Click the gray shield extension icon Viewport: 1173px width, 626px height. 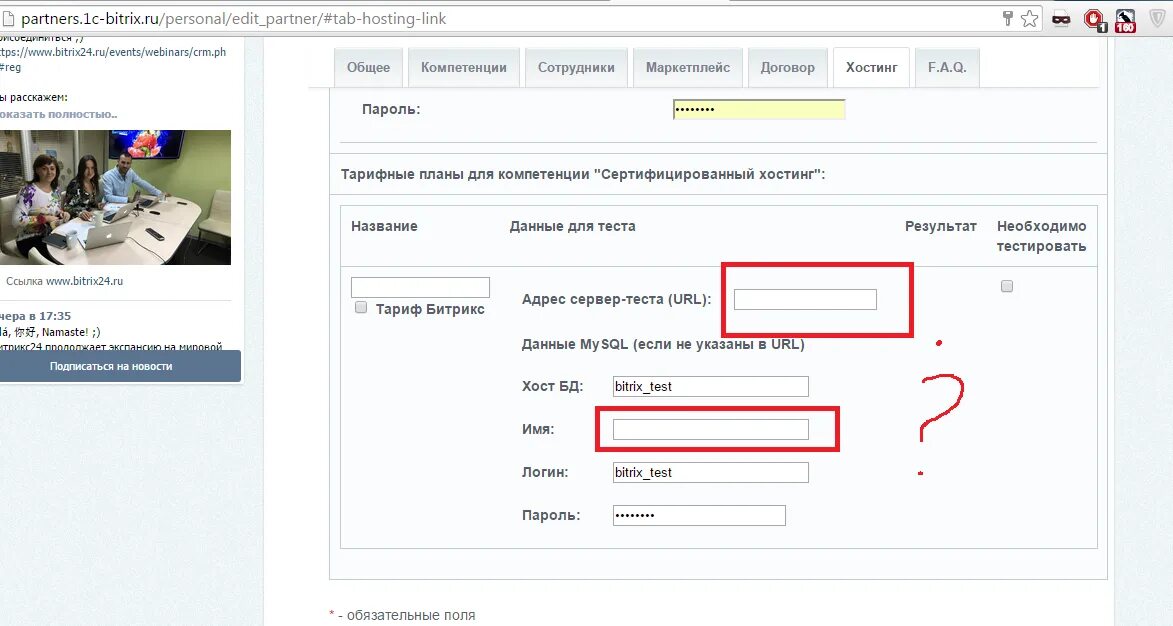pos(1157,19)
